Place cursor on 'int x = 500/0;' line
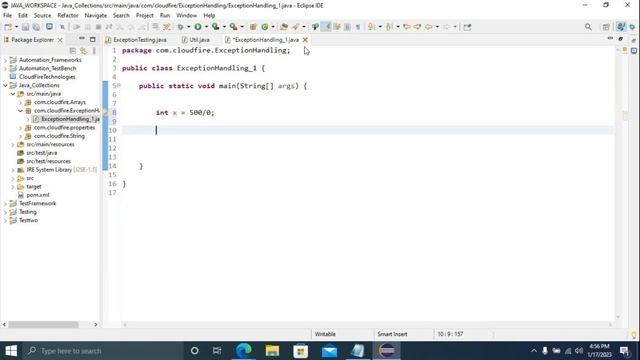 click(185, 113)
